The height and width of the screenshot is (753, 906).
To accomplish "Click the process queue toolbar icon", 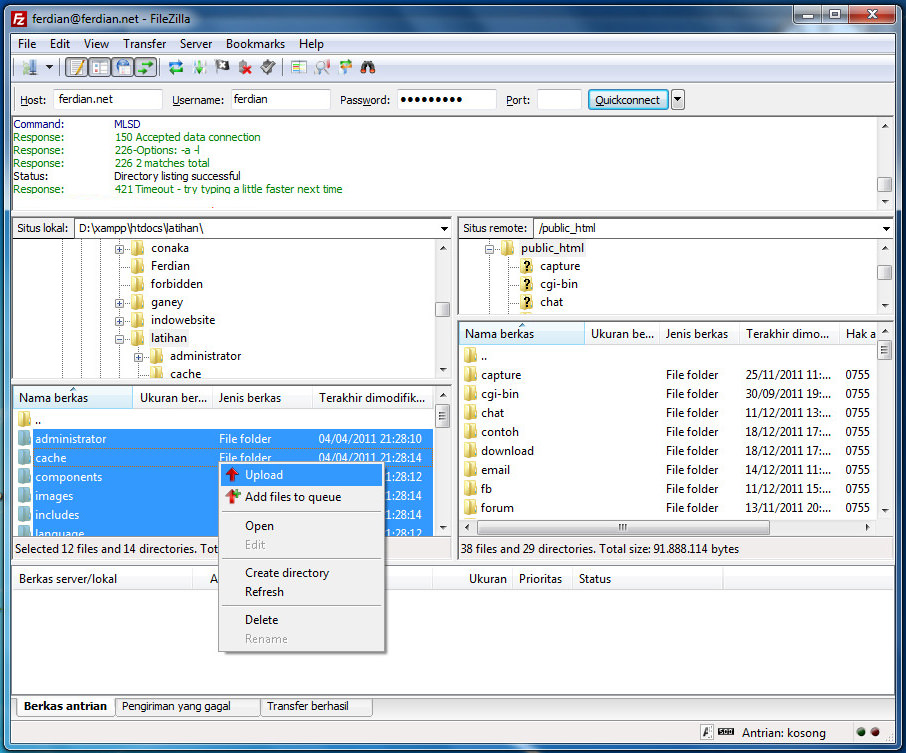I will 199,68.
